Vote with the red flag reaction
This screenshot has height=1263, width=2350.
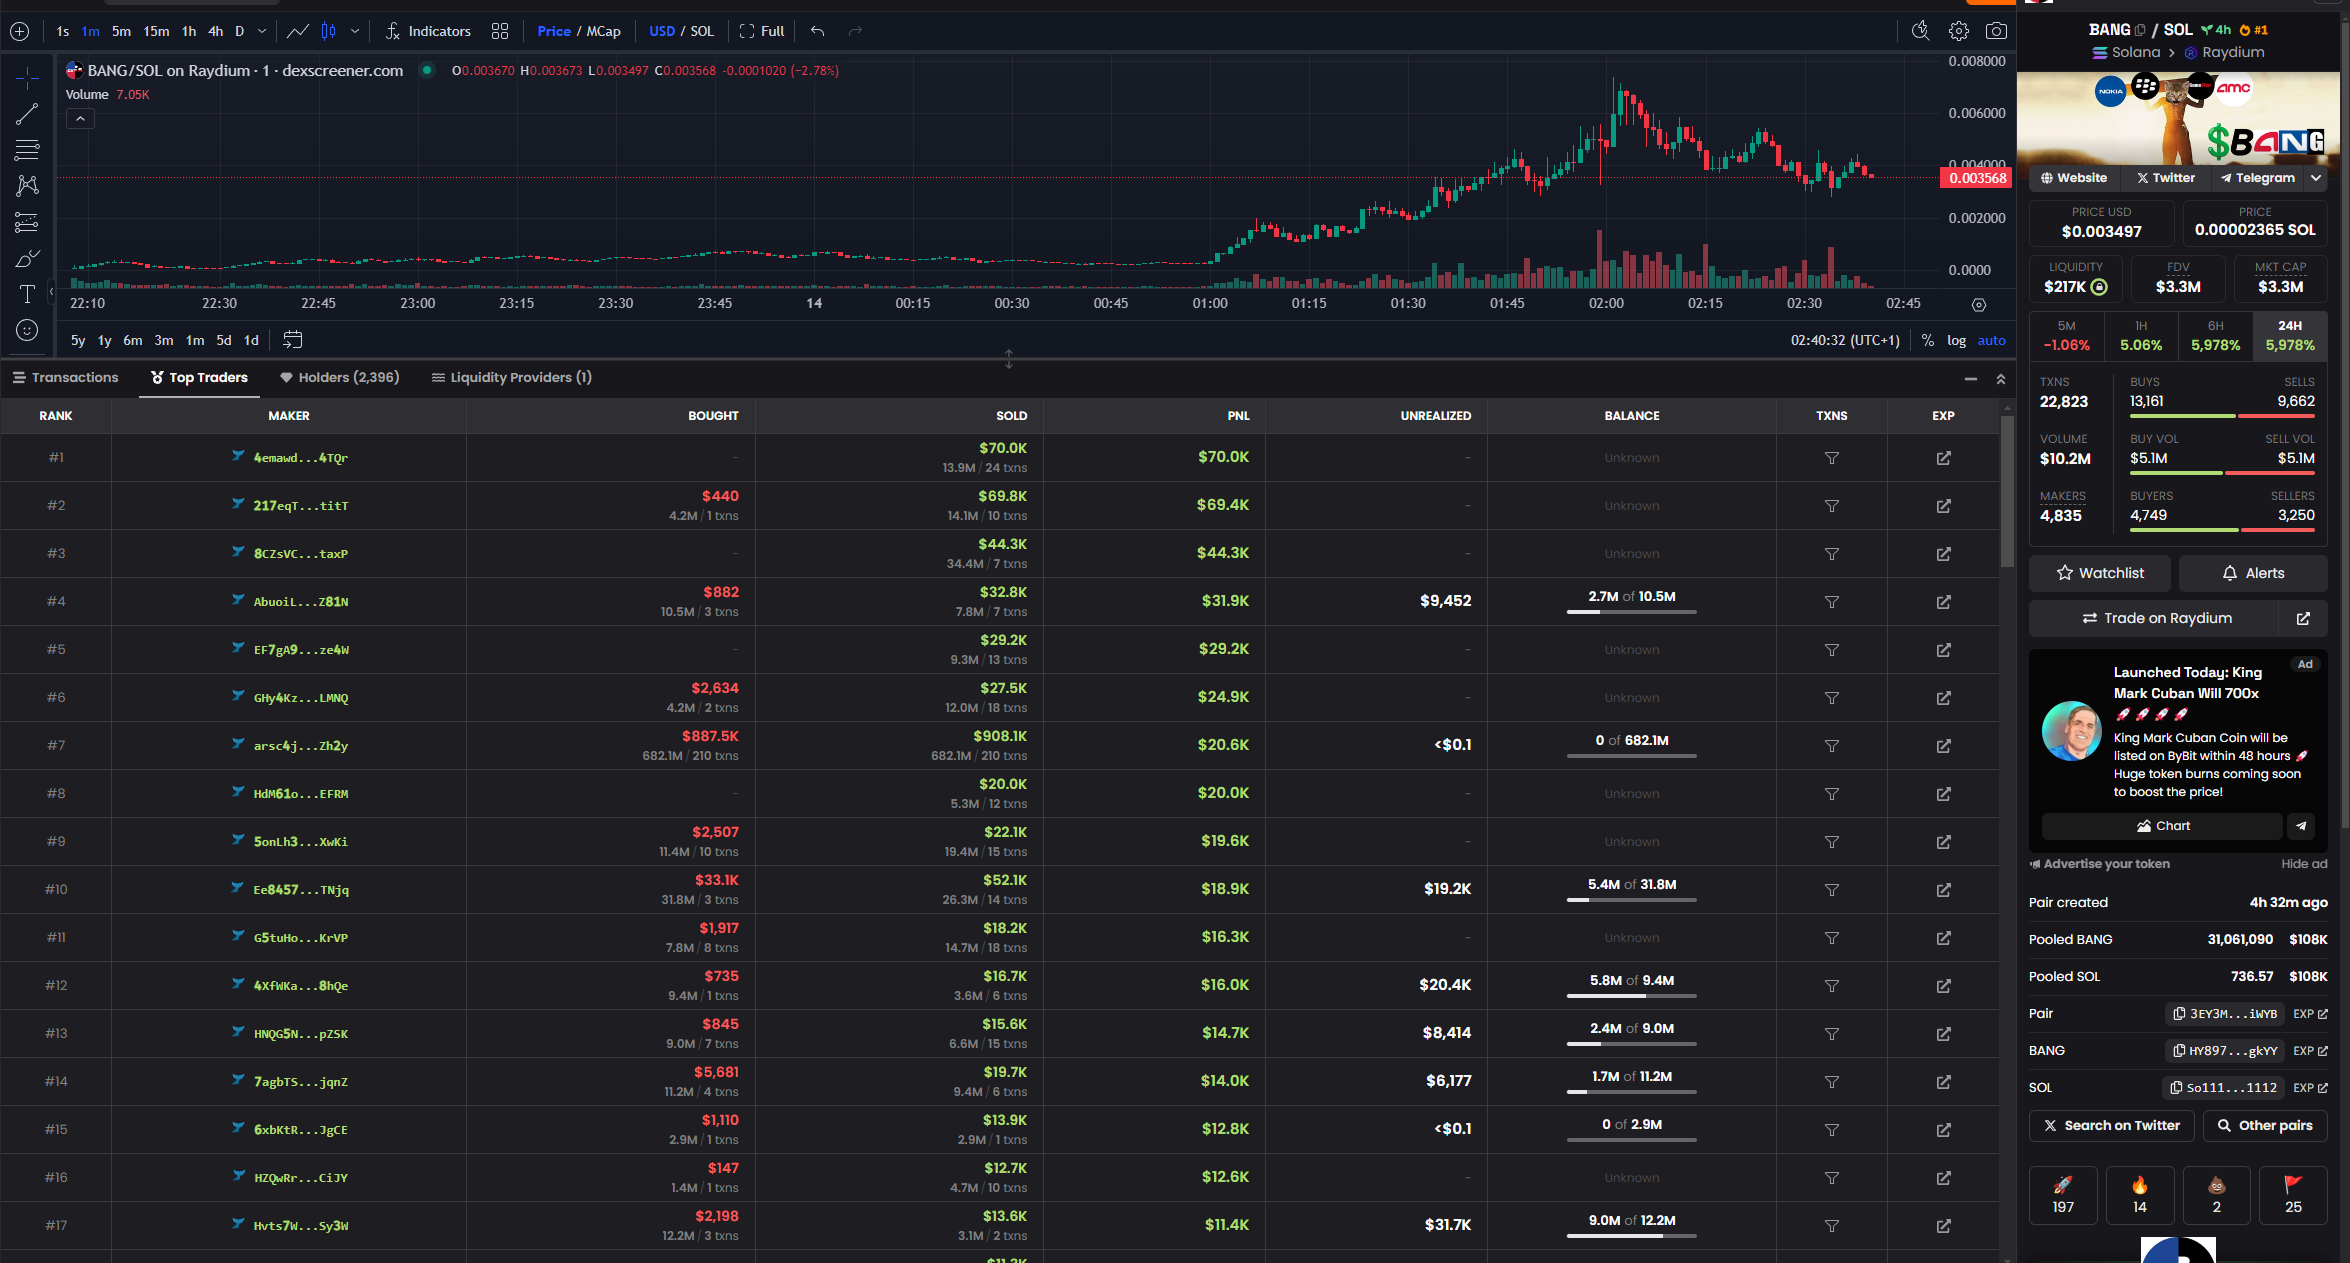pos(2293,1195)
